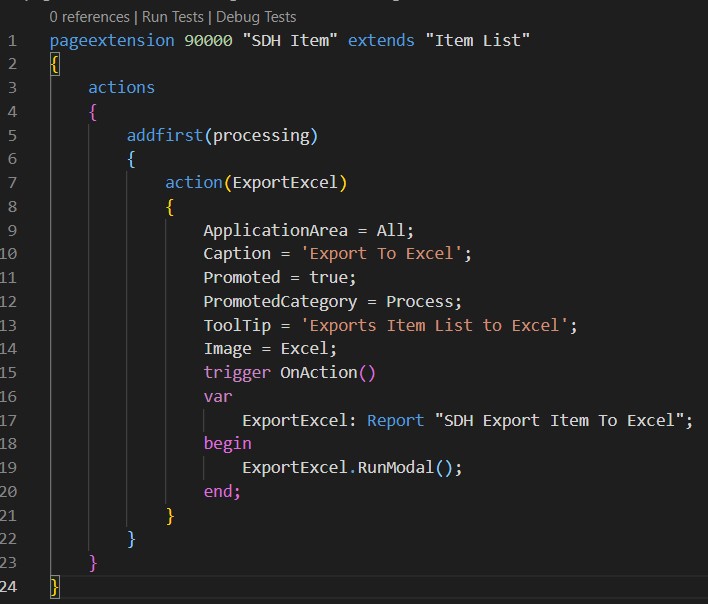
Task: Click the closing brace on line 24
Action: point(55,587)
